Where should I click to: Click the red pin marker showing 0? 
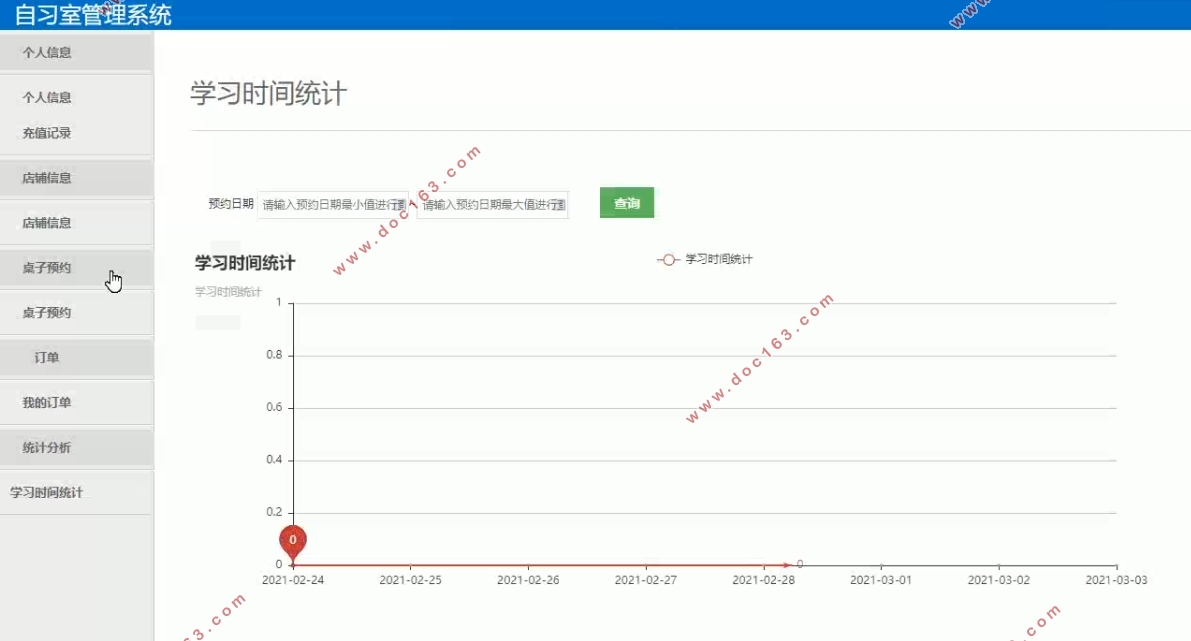292,542
